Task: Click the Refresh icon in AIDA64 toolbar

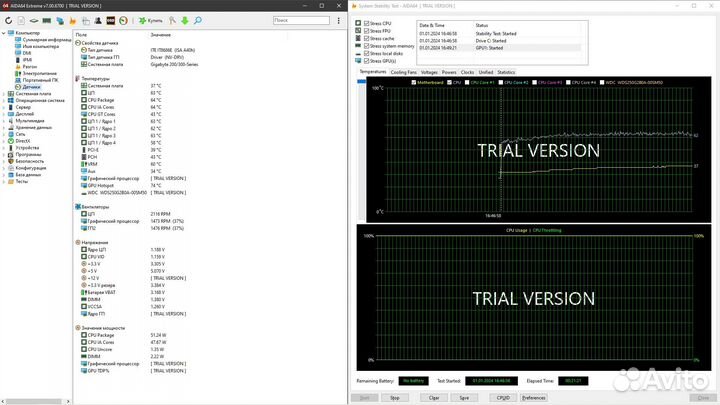Action: 8,21
